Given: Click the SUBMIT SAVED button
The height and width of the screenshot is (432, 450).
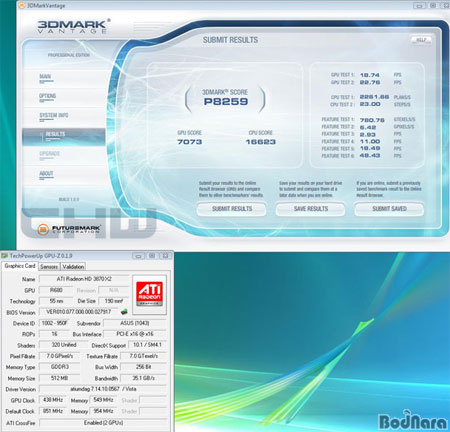Looking at the screenshot, I should 389,209.
